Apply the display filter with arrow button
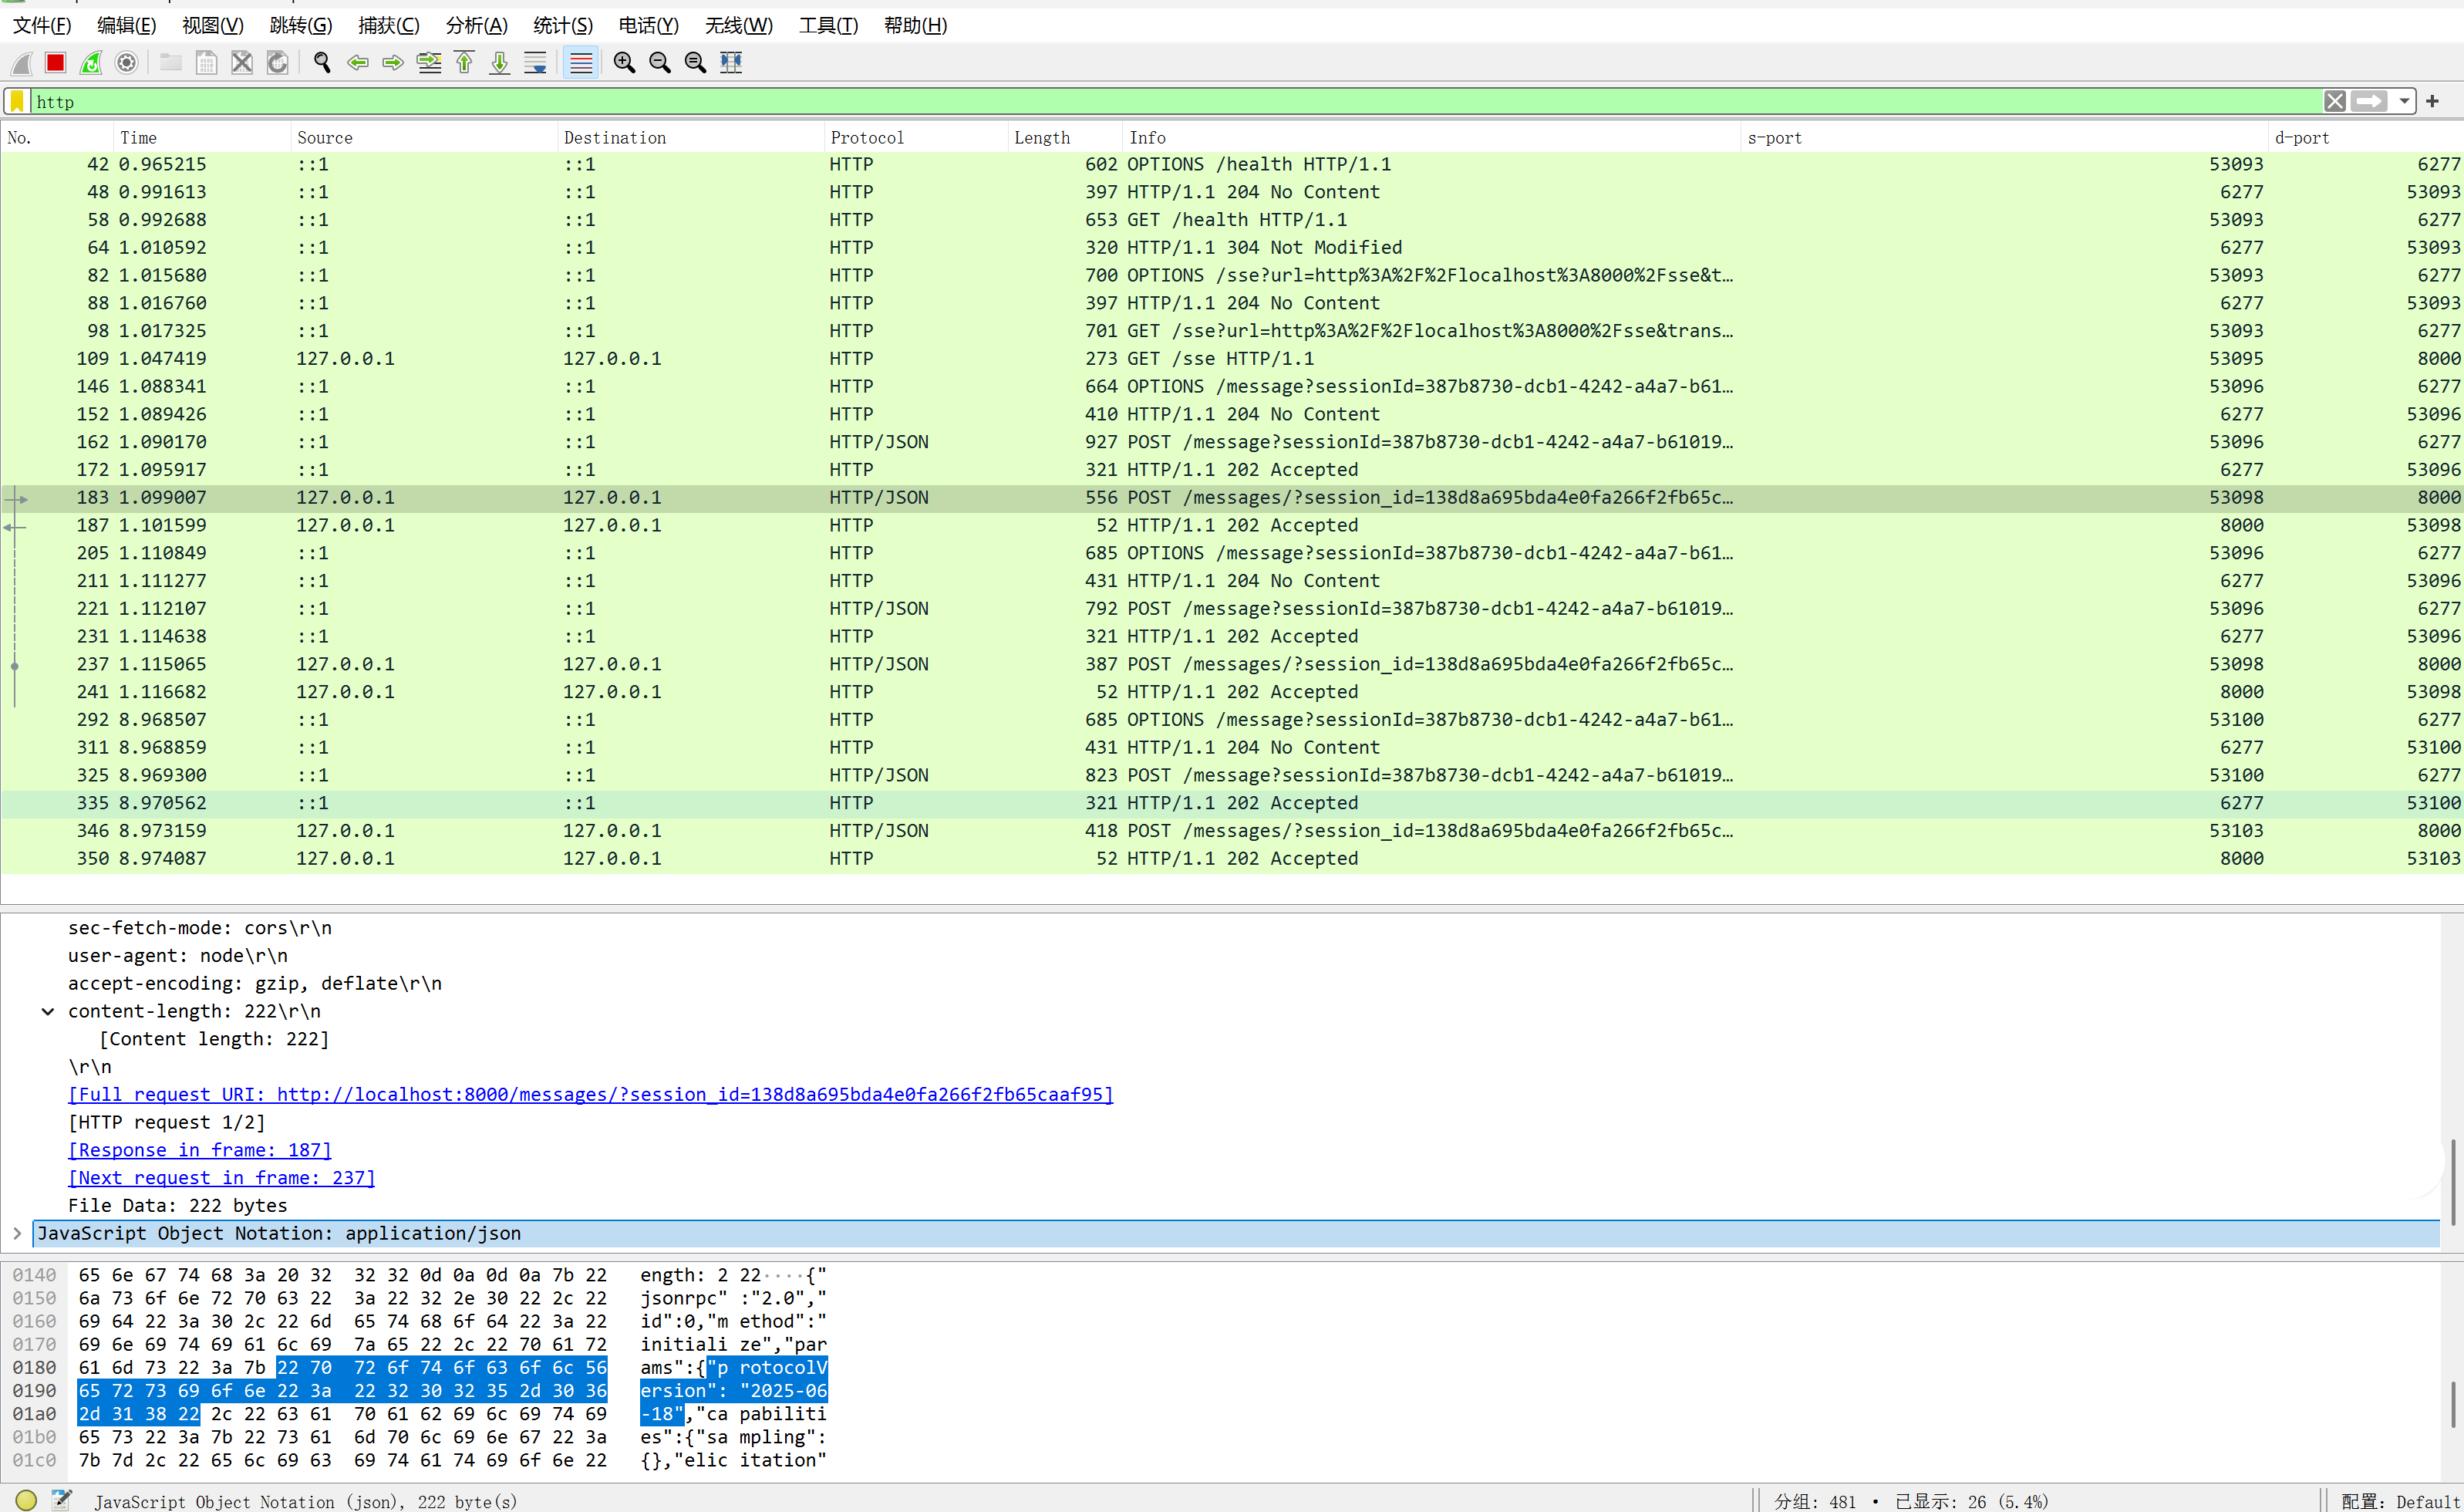Viewport: 2464px width, 1512px height. (2369, 101)
